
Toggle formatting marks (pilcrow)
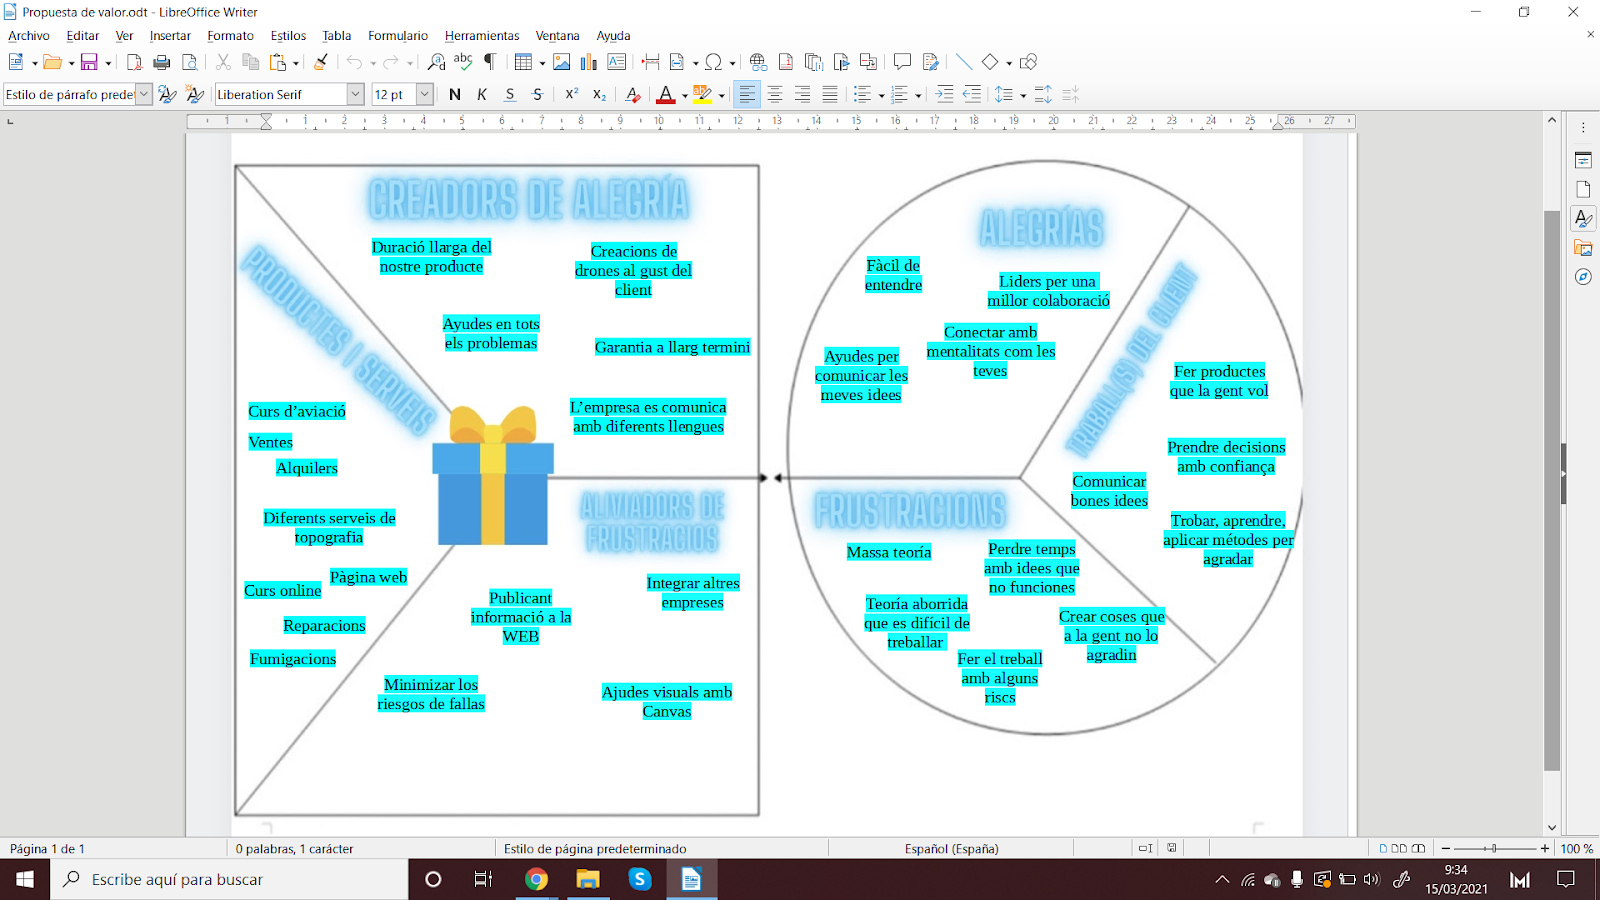tap(490, 62)
